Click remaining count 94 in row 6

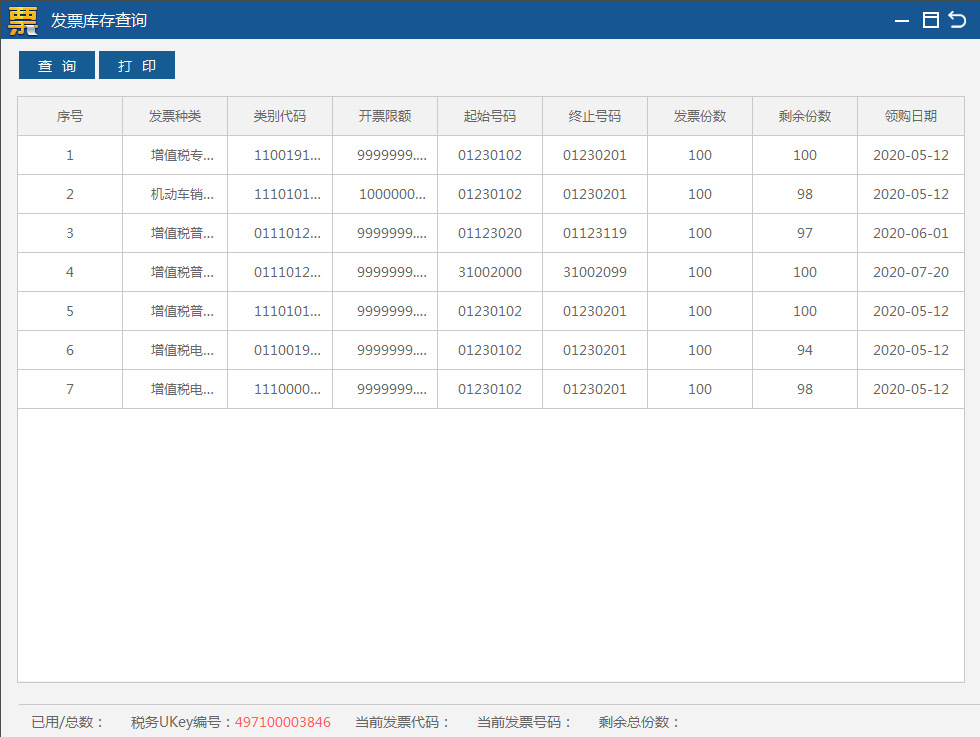click(805, 350)
